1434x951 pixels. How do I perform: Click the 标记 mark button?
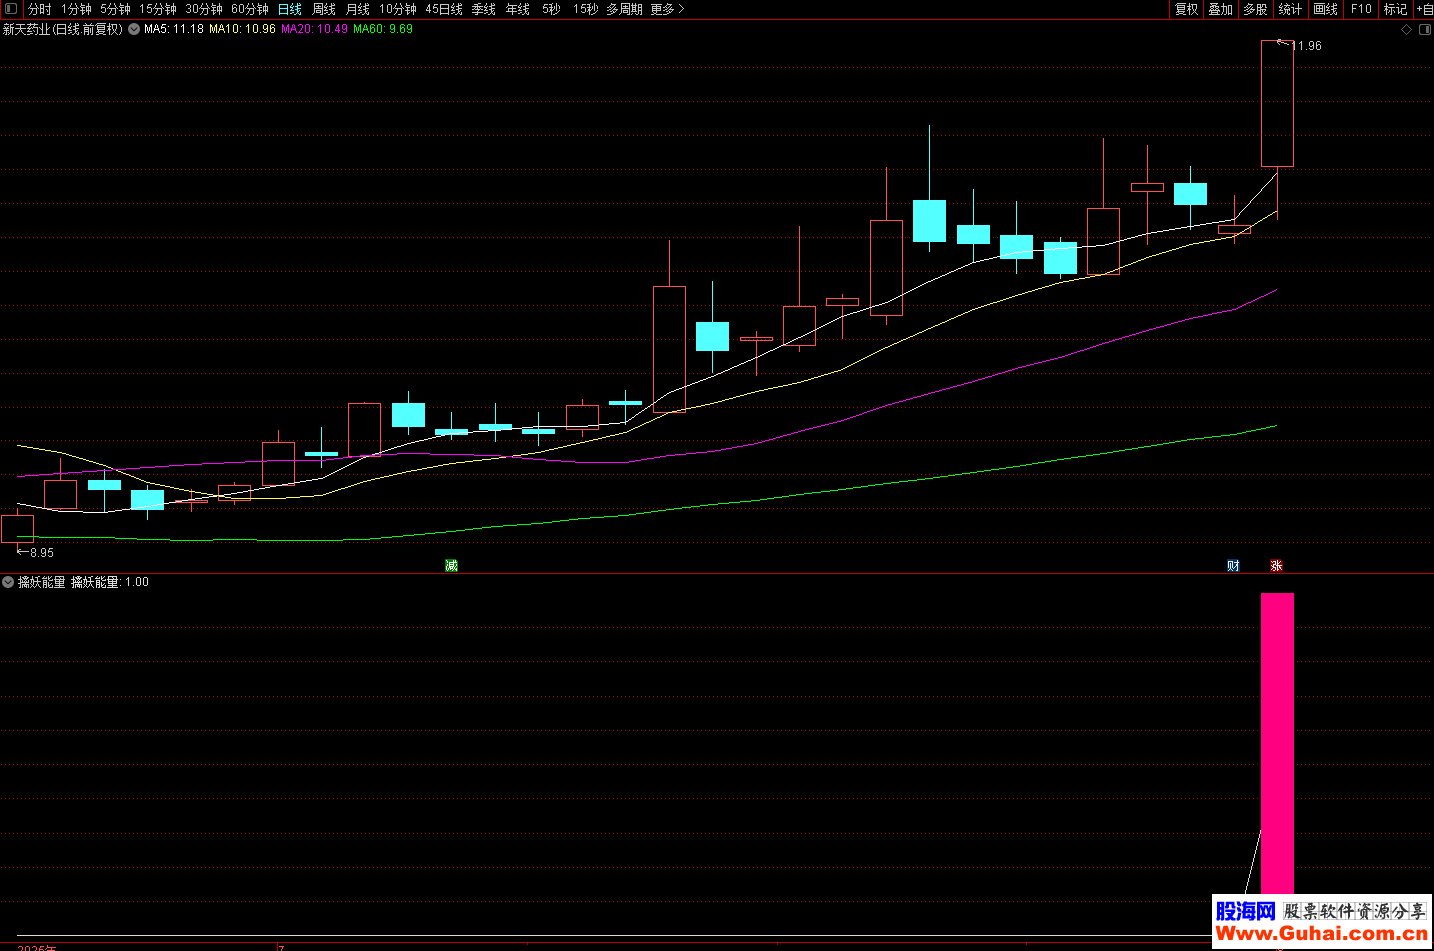click(x=1396, y=9)
